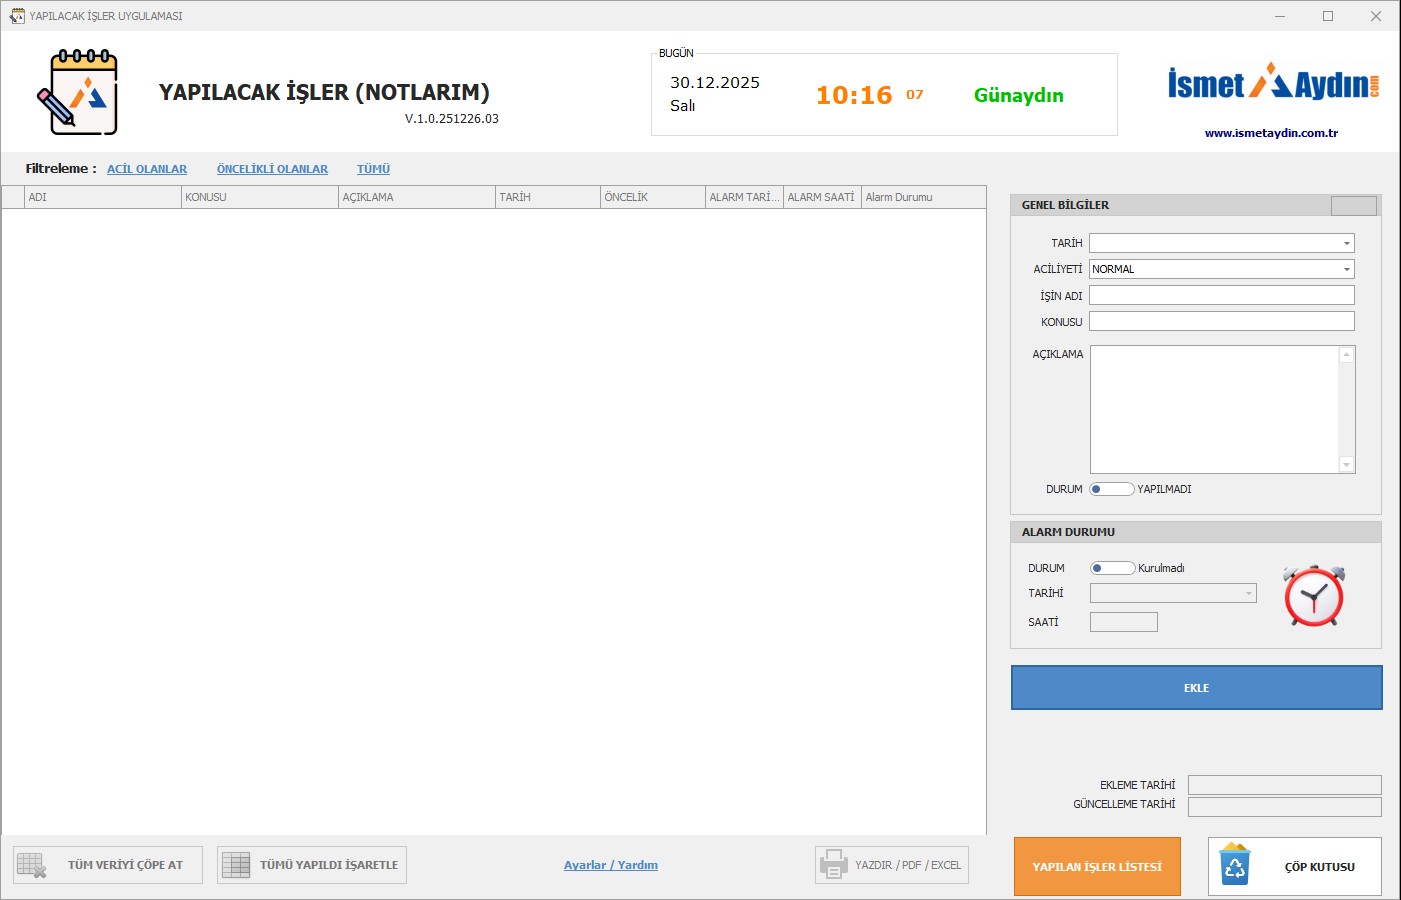Image resolution: width=1401 pixels, height=900 pixels.
Task: Click the recycle bin icon in Çöp Kutusu
Action: [x=1235, y=866]
